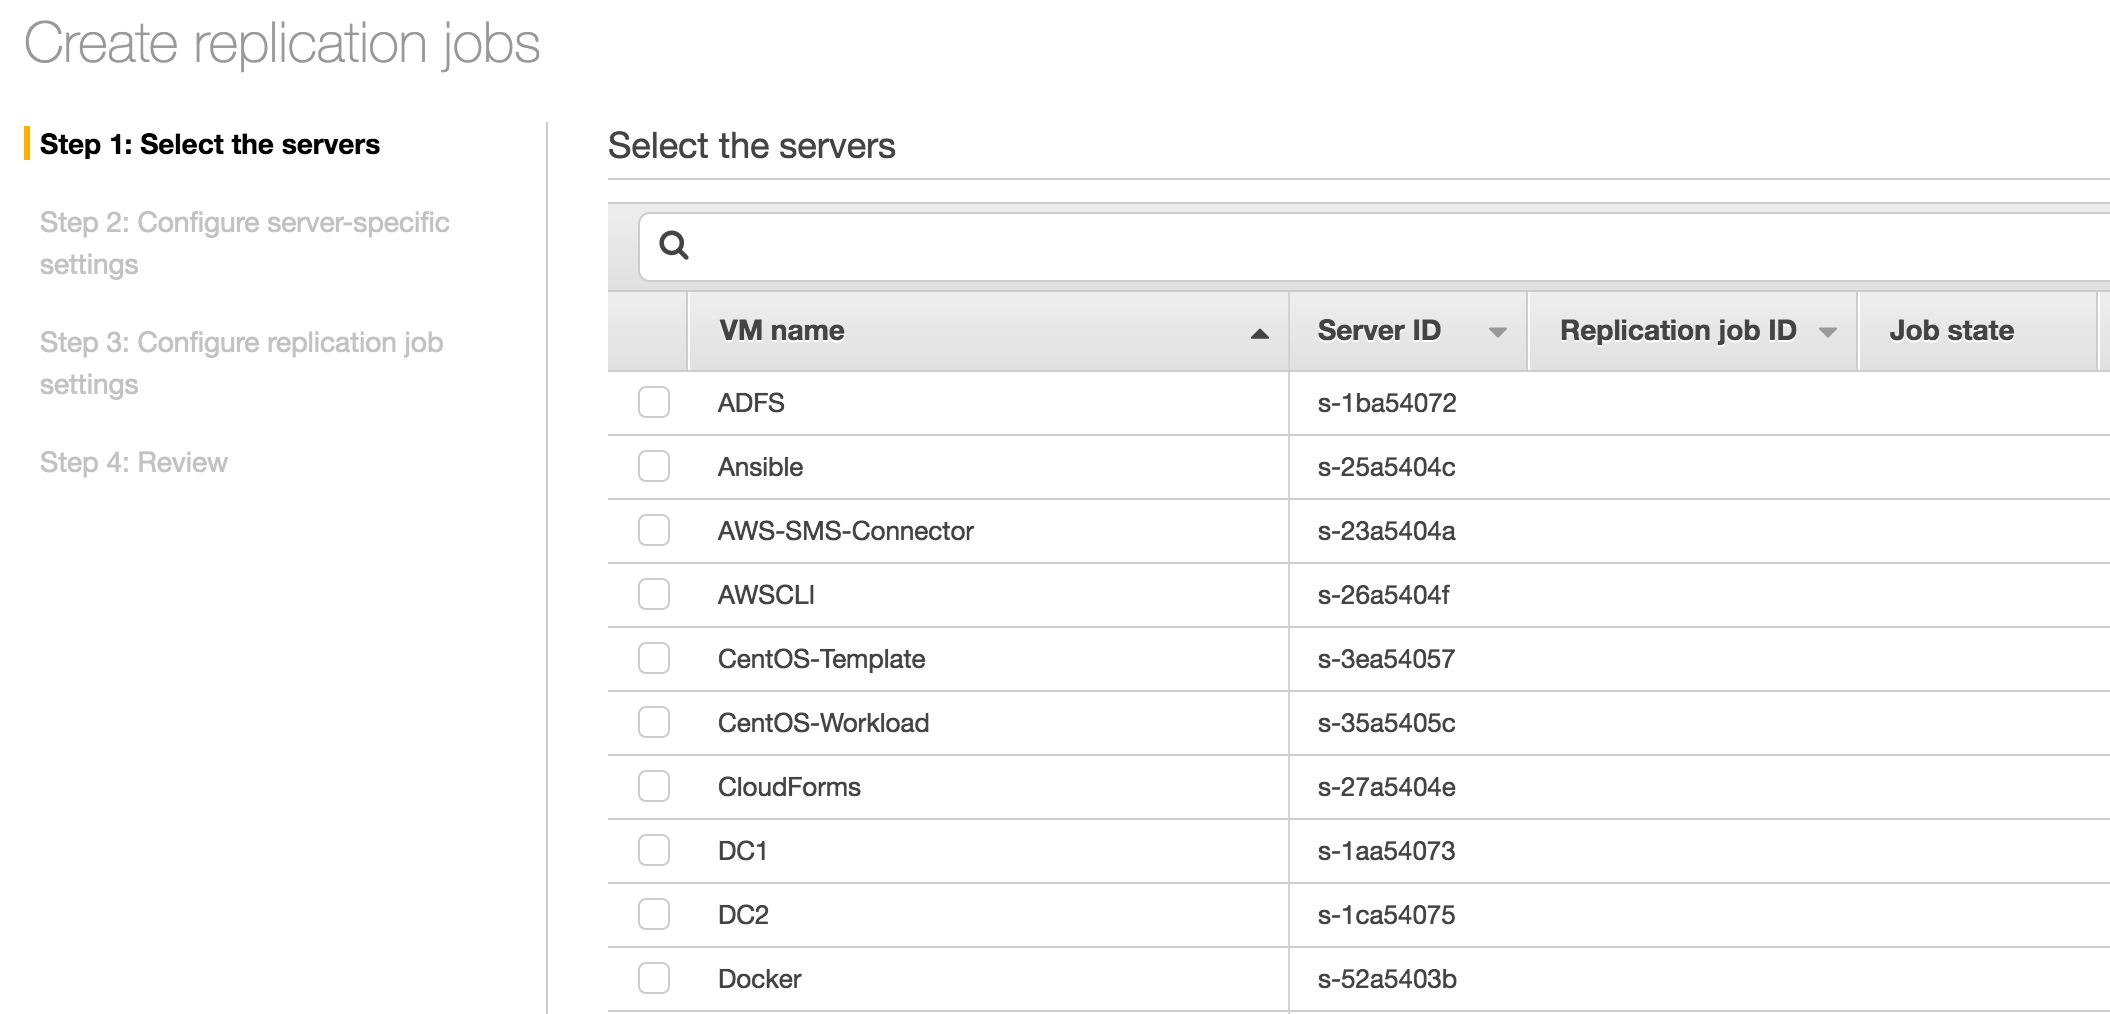
Task: Select the ADFS server checkbox
Action: 654,403
